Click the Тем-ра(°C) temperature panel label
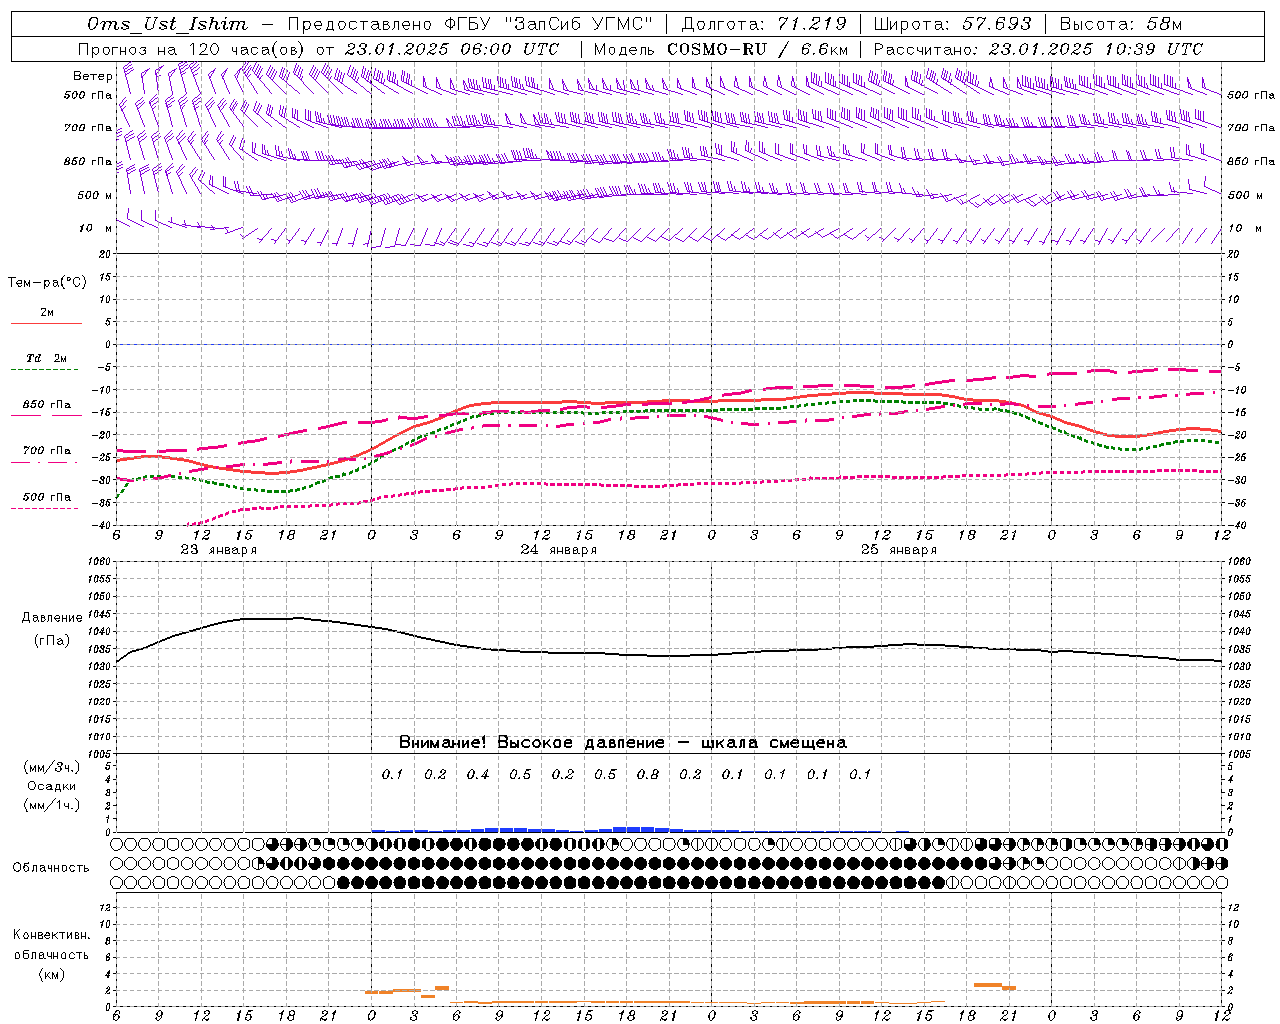 pos(47,283)
